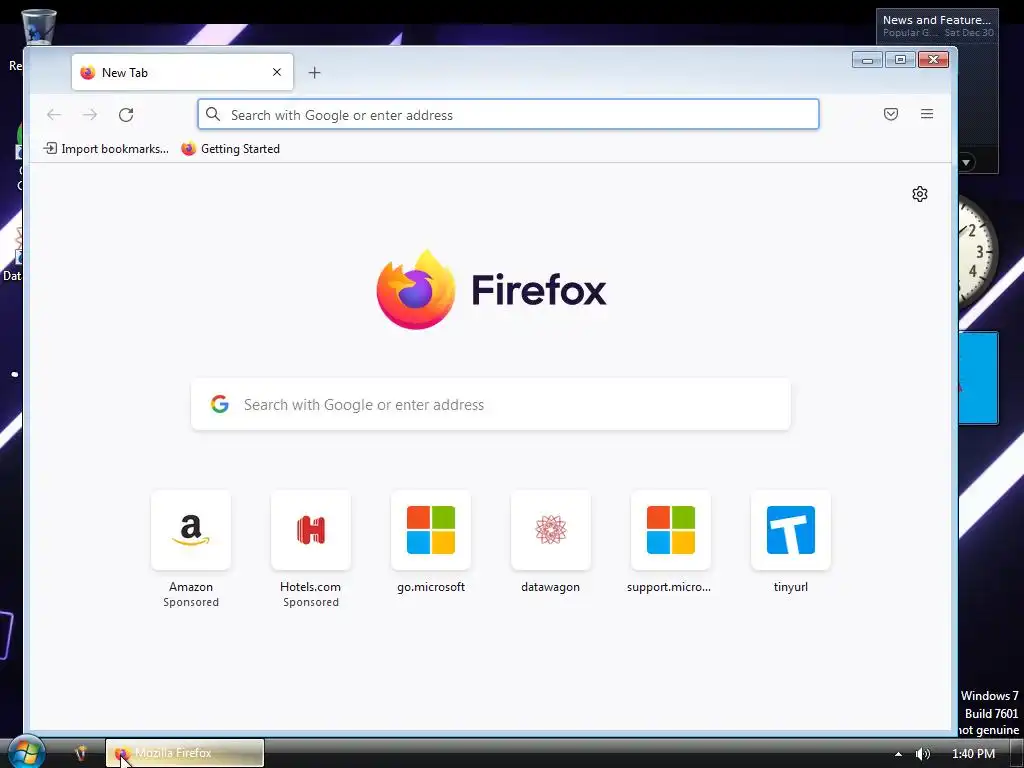
Task: Close the New Tab tab
Action: point(277,72)
